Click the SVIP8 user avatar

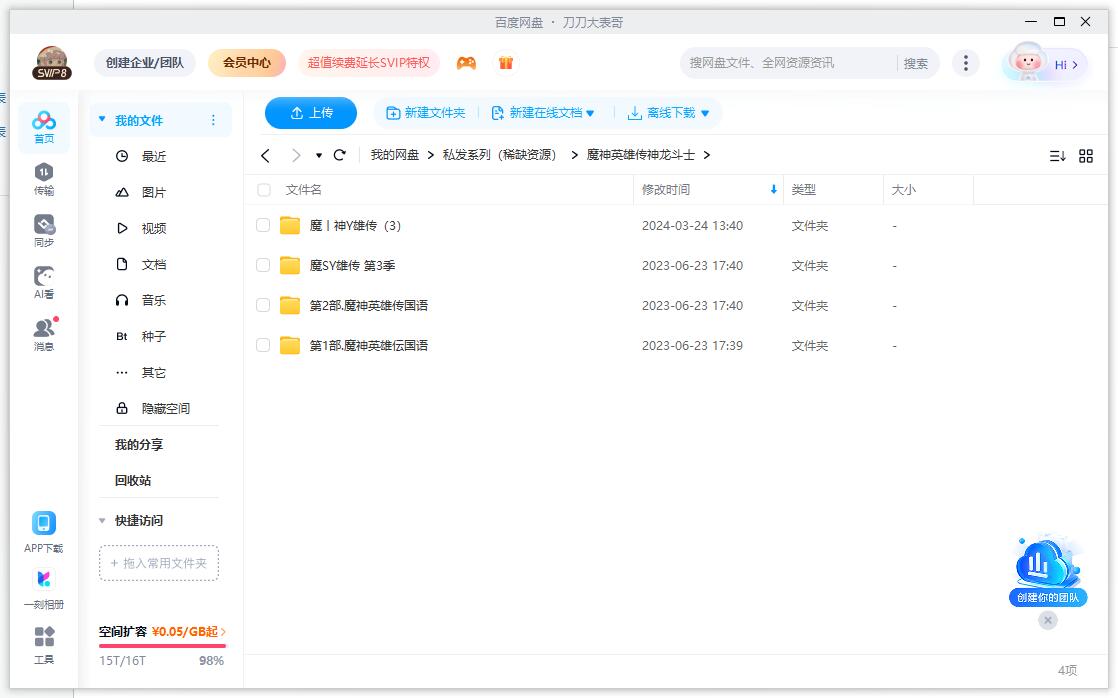(51, 63)
